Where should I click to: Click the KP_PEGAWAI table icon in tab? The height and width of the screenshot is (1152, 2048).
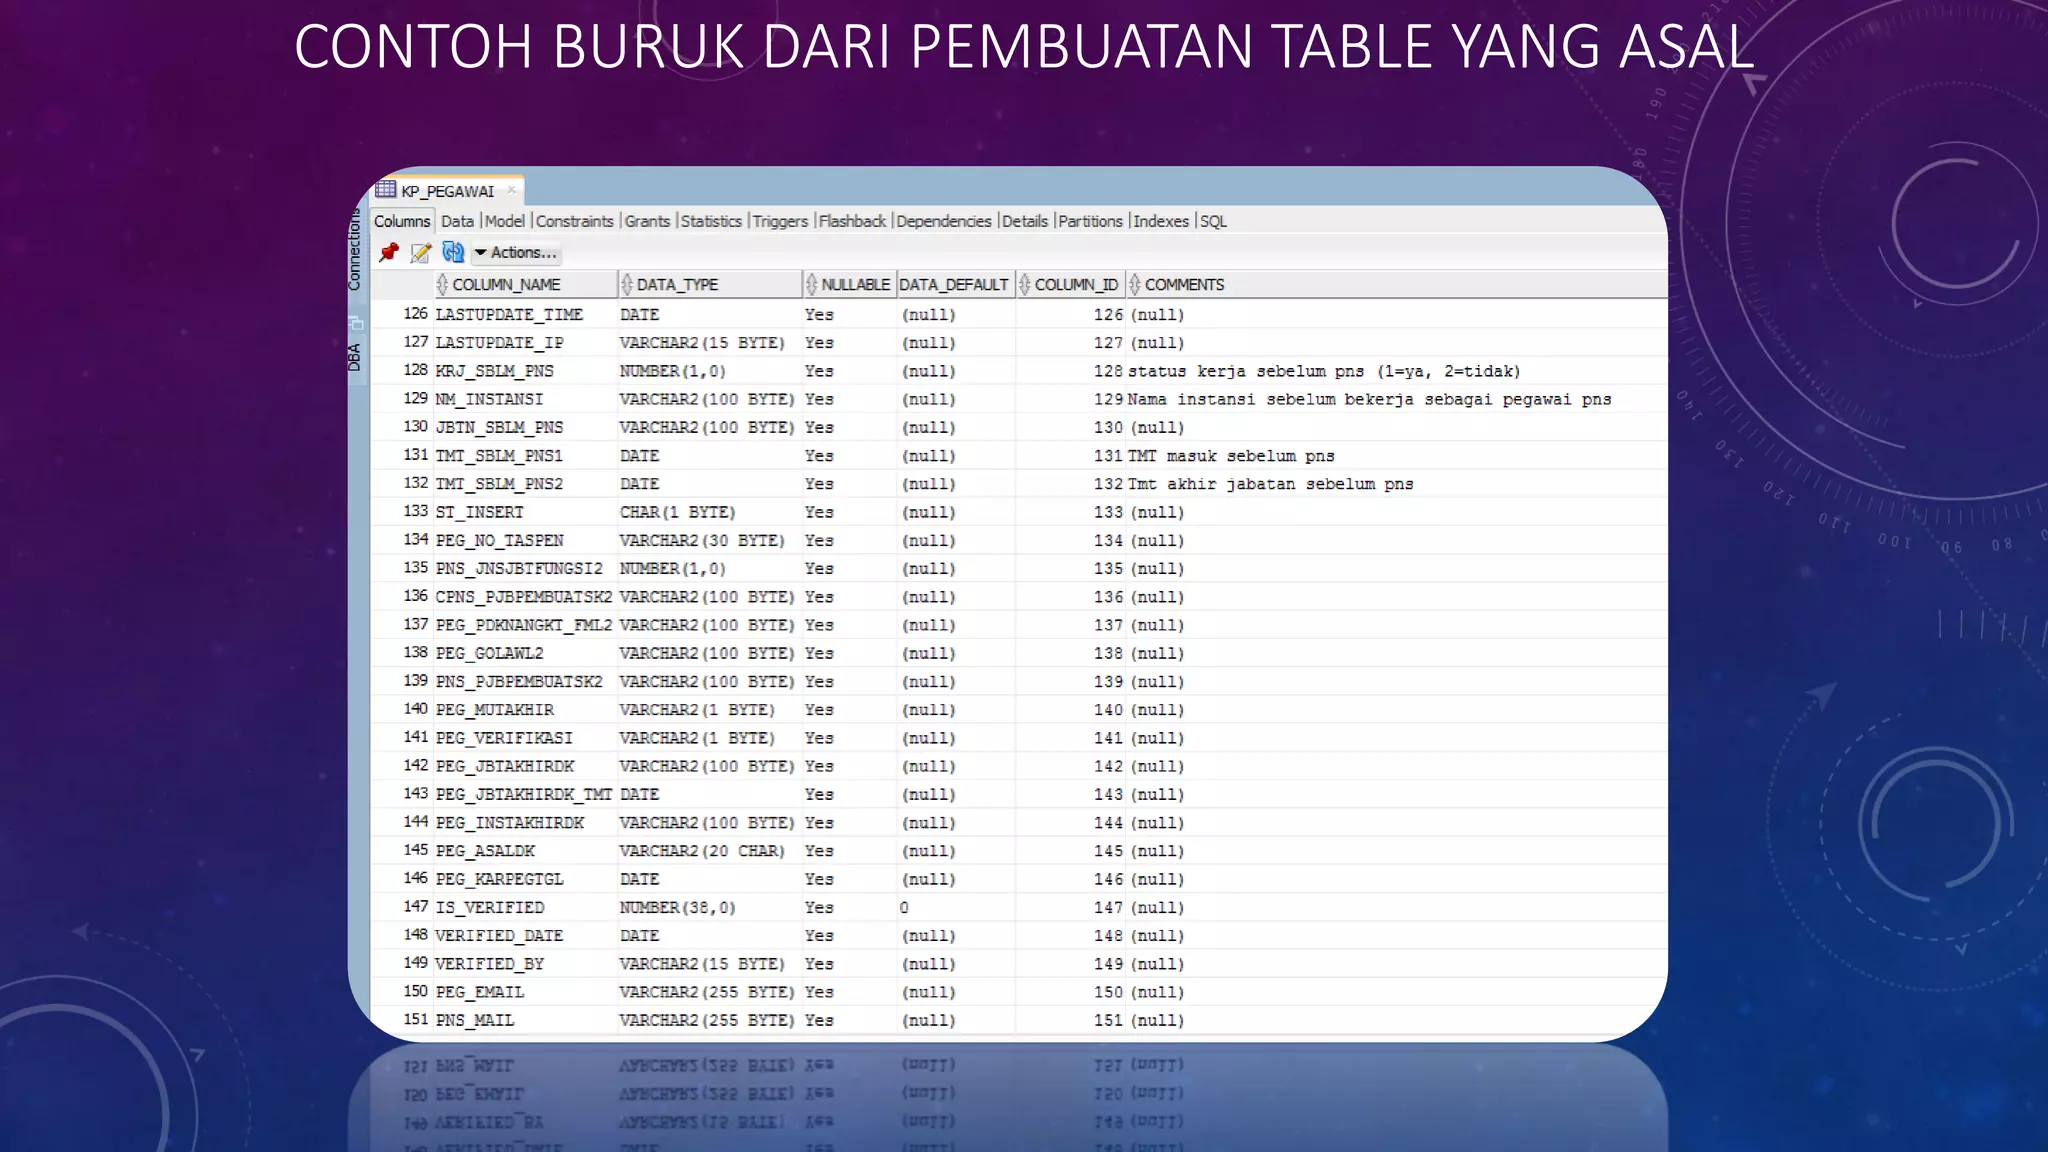pyautogui.click(x=386, y=190)
